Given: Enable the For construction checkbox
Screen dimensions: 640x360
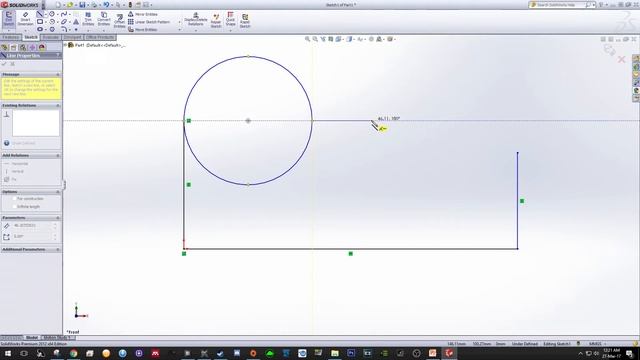Looking at the screenshot, I should click(14, 199).
